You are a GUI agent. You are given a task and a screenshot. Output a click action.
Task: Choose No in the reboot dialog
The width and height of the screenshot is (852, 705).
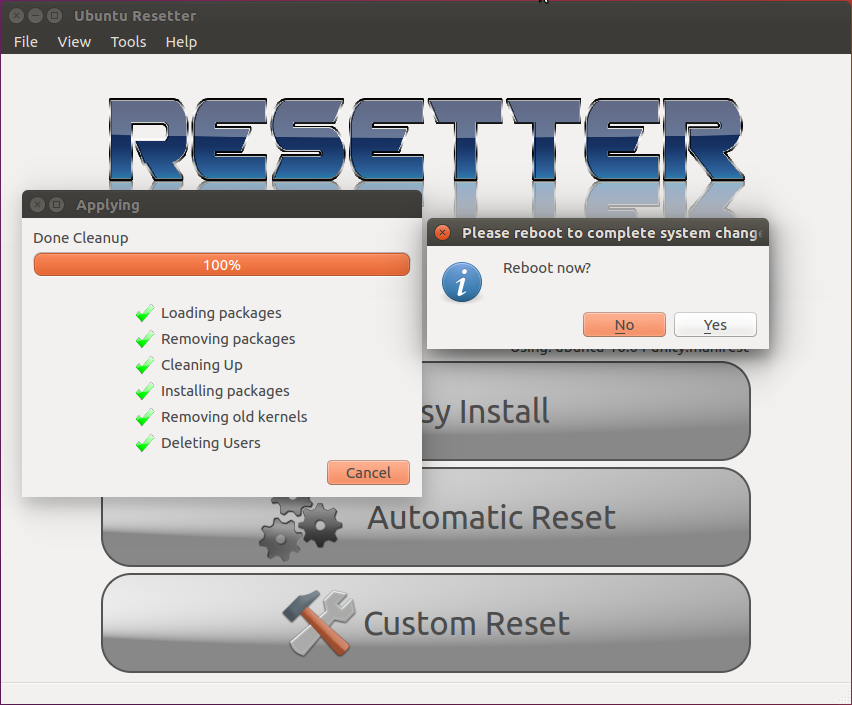(x=624, y=325)
